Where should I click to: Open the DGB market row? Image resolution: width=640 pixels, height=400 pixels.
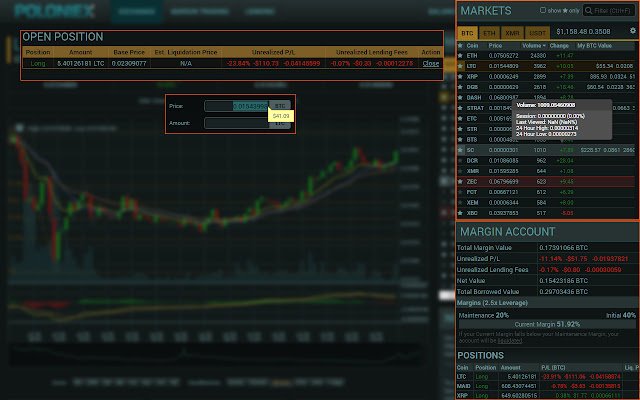[x=548, y=87]
